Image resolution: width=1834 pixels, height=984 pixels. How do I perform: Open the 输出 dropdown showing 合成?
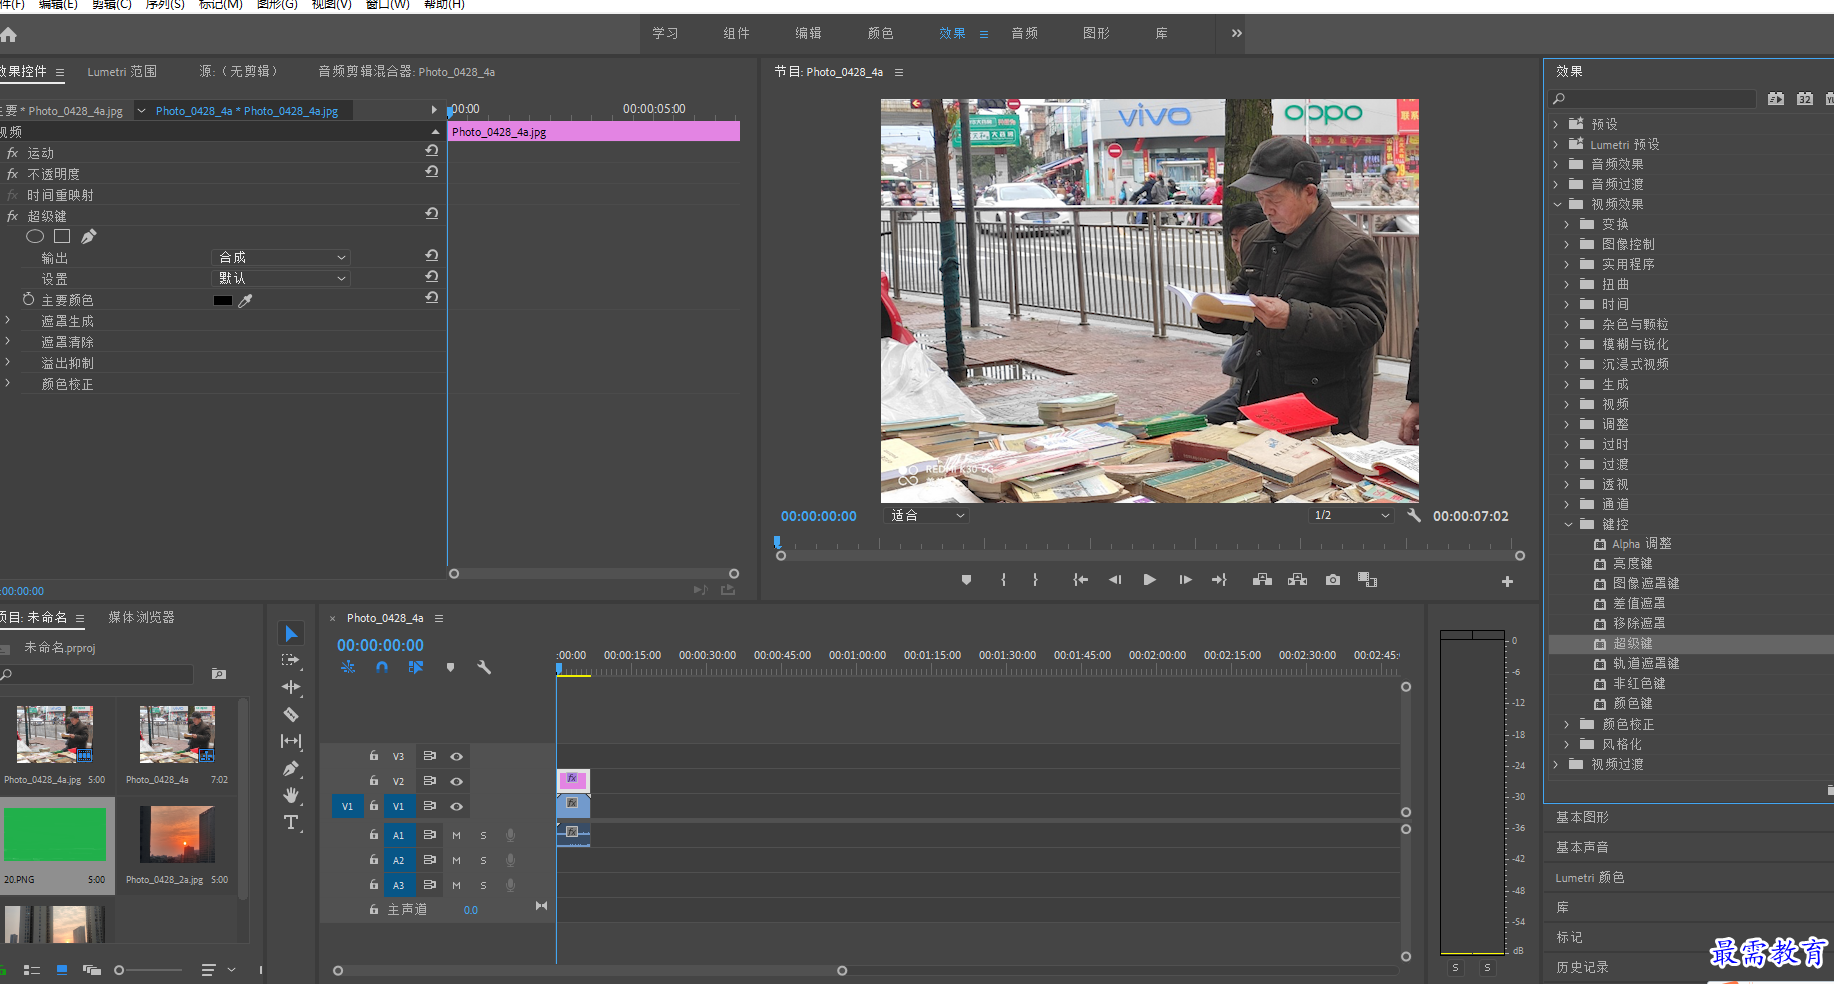pos(281,257)
